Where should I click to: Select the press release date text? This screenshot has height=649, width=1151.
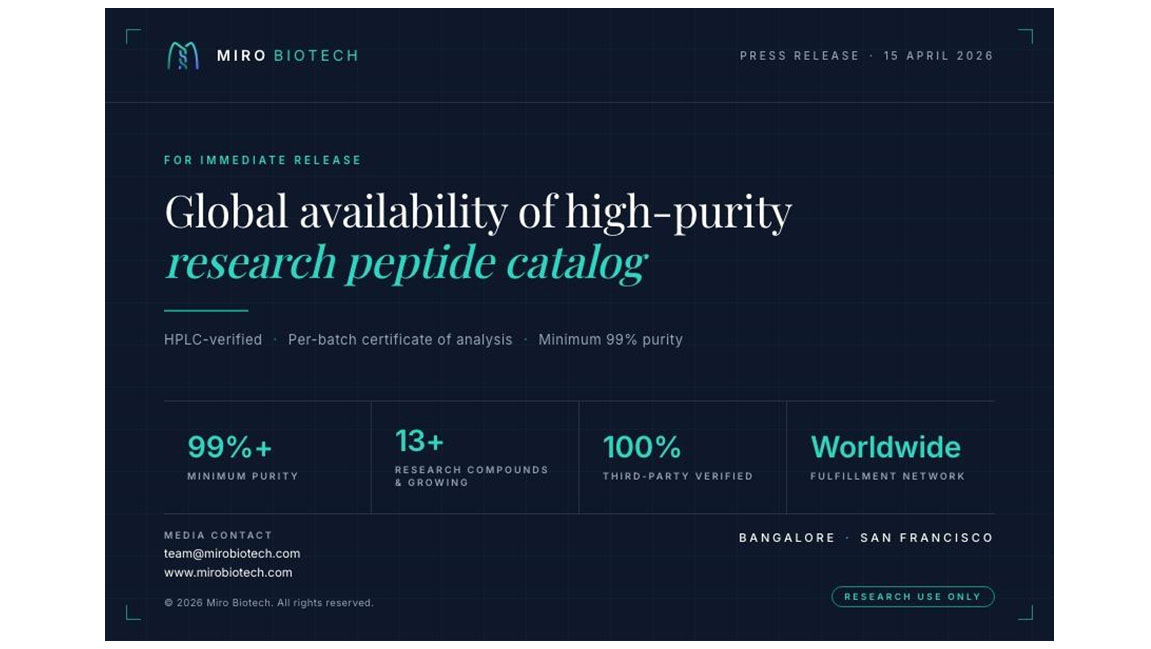[x=938, y=56]
